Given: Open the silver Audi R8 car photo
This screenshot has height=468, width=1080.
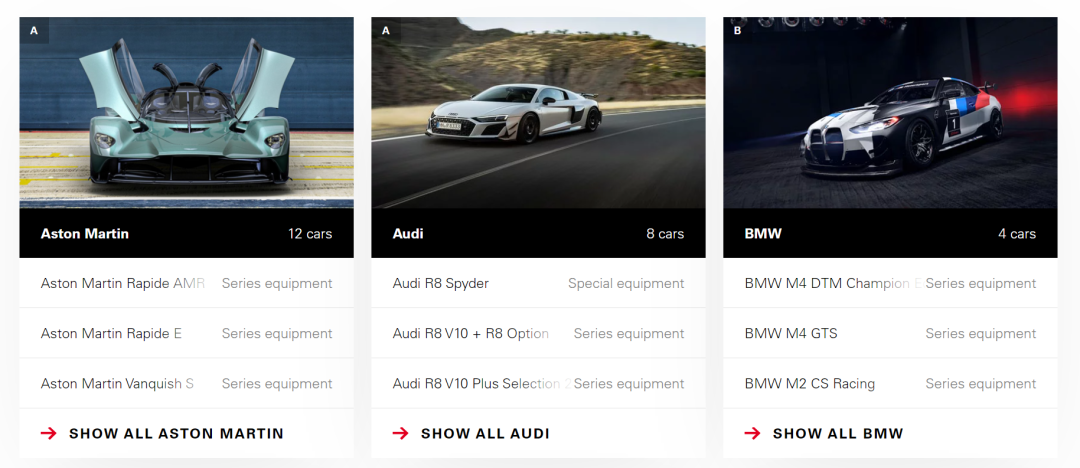Looking at the screenshot, I should coord(539,113).
